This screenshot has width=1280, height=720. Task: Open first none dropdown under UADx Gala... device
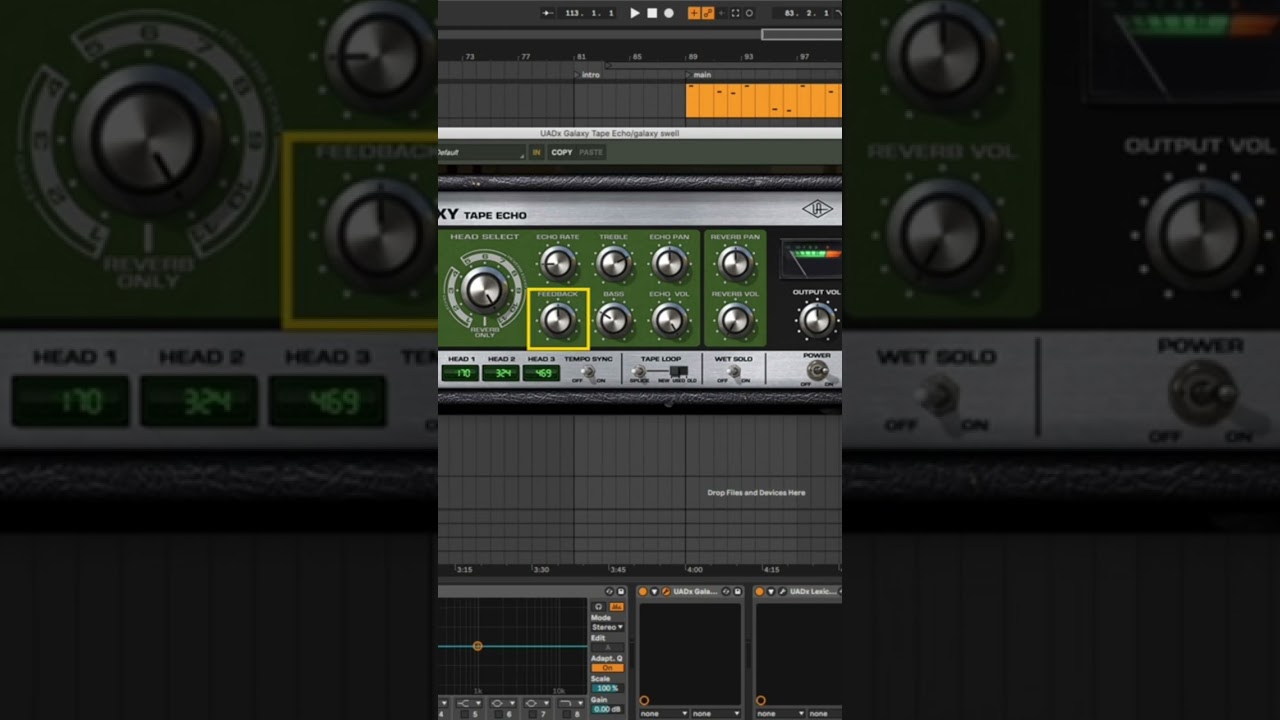[664, 714]
